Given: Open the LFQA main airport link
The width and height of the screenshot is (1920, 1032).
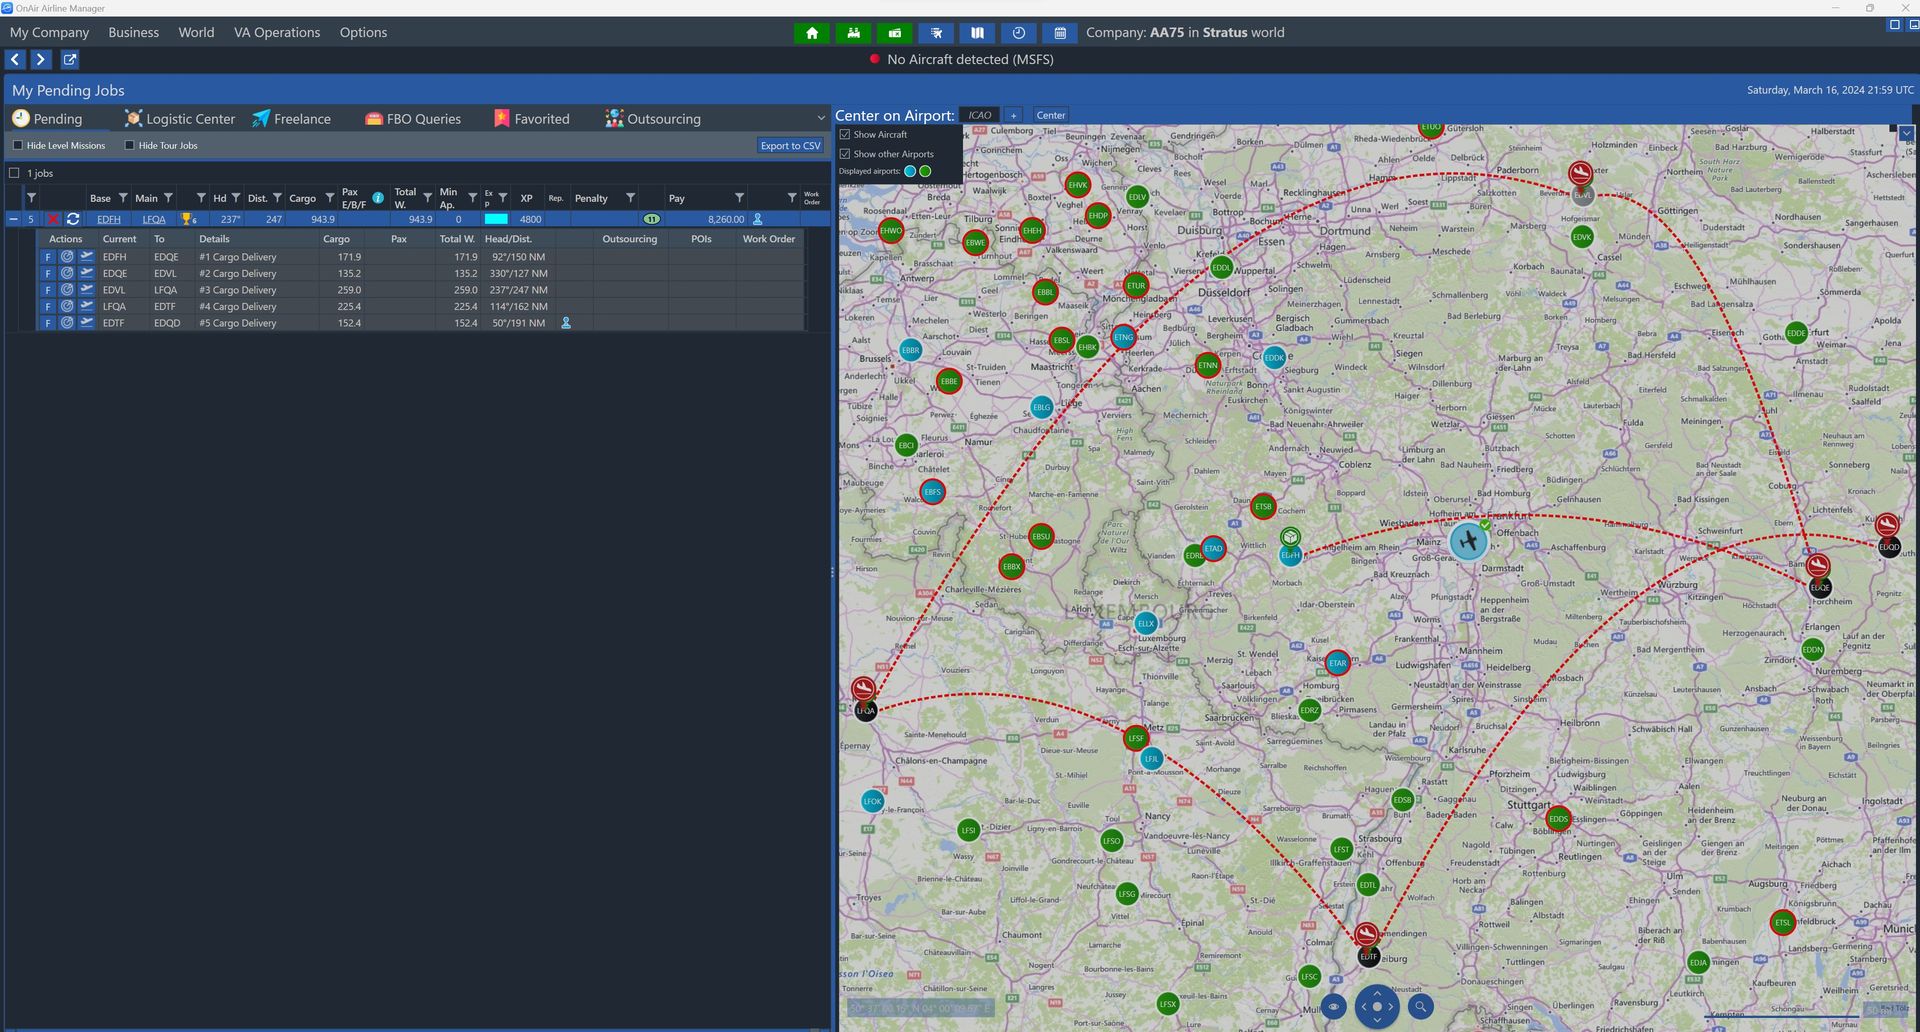Looking at the screenshot, I should point(154,219).
